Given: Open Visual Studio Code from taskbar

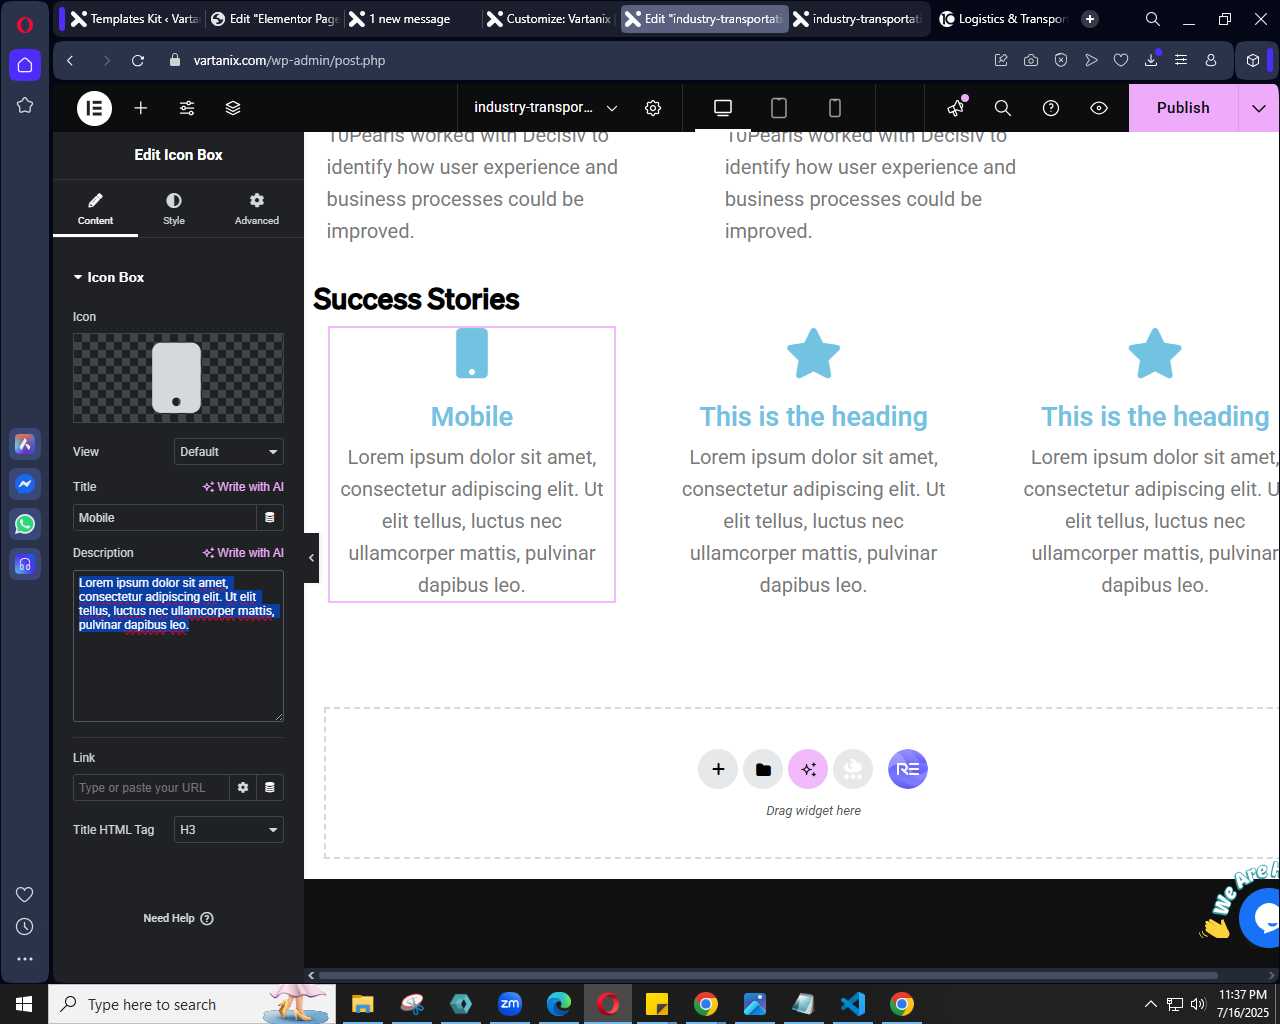Looking at the screenshot, I should [x=853, y=1004].
